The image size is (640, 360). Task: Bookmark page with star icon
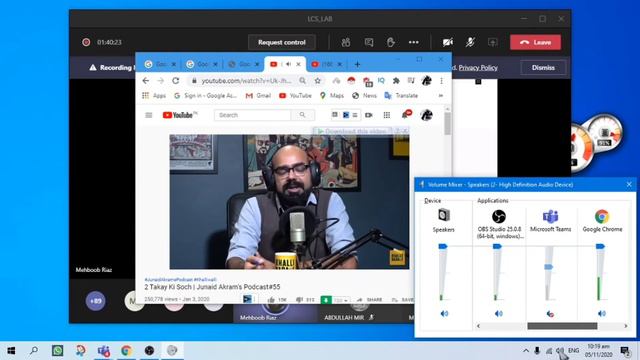[x=318, y=81]
